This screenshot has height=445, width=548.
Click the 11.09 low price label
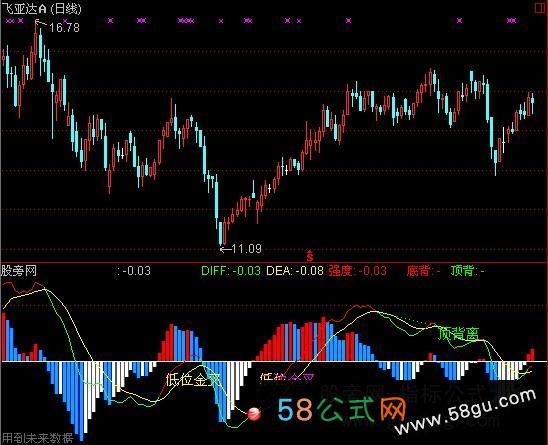click(x=246, y=249)
